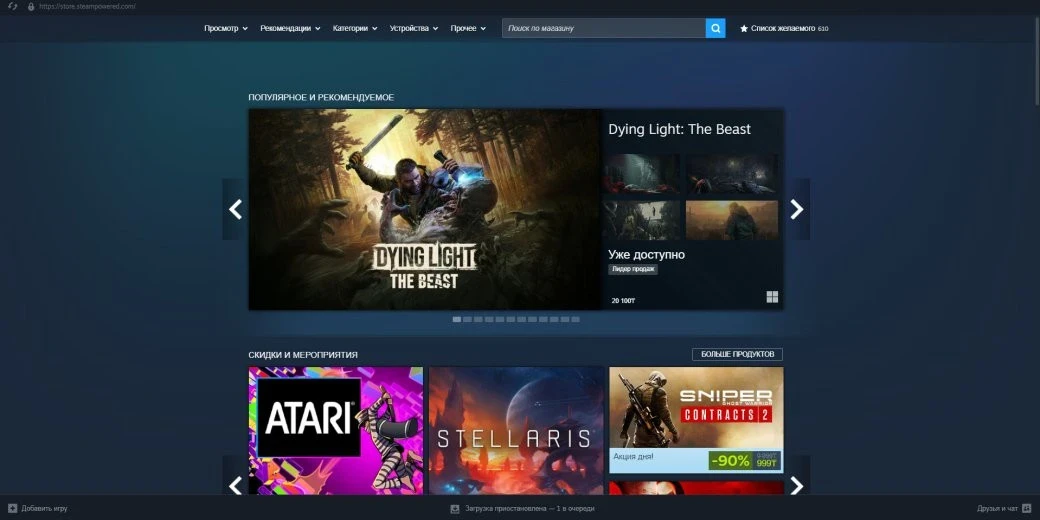
Task: Open the Рекомендации dropdown
Action: pos(290,28)
